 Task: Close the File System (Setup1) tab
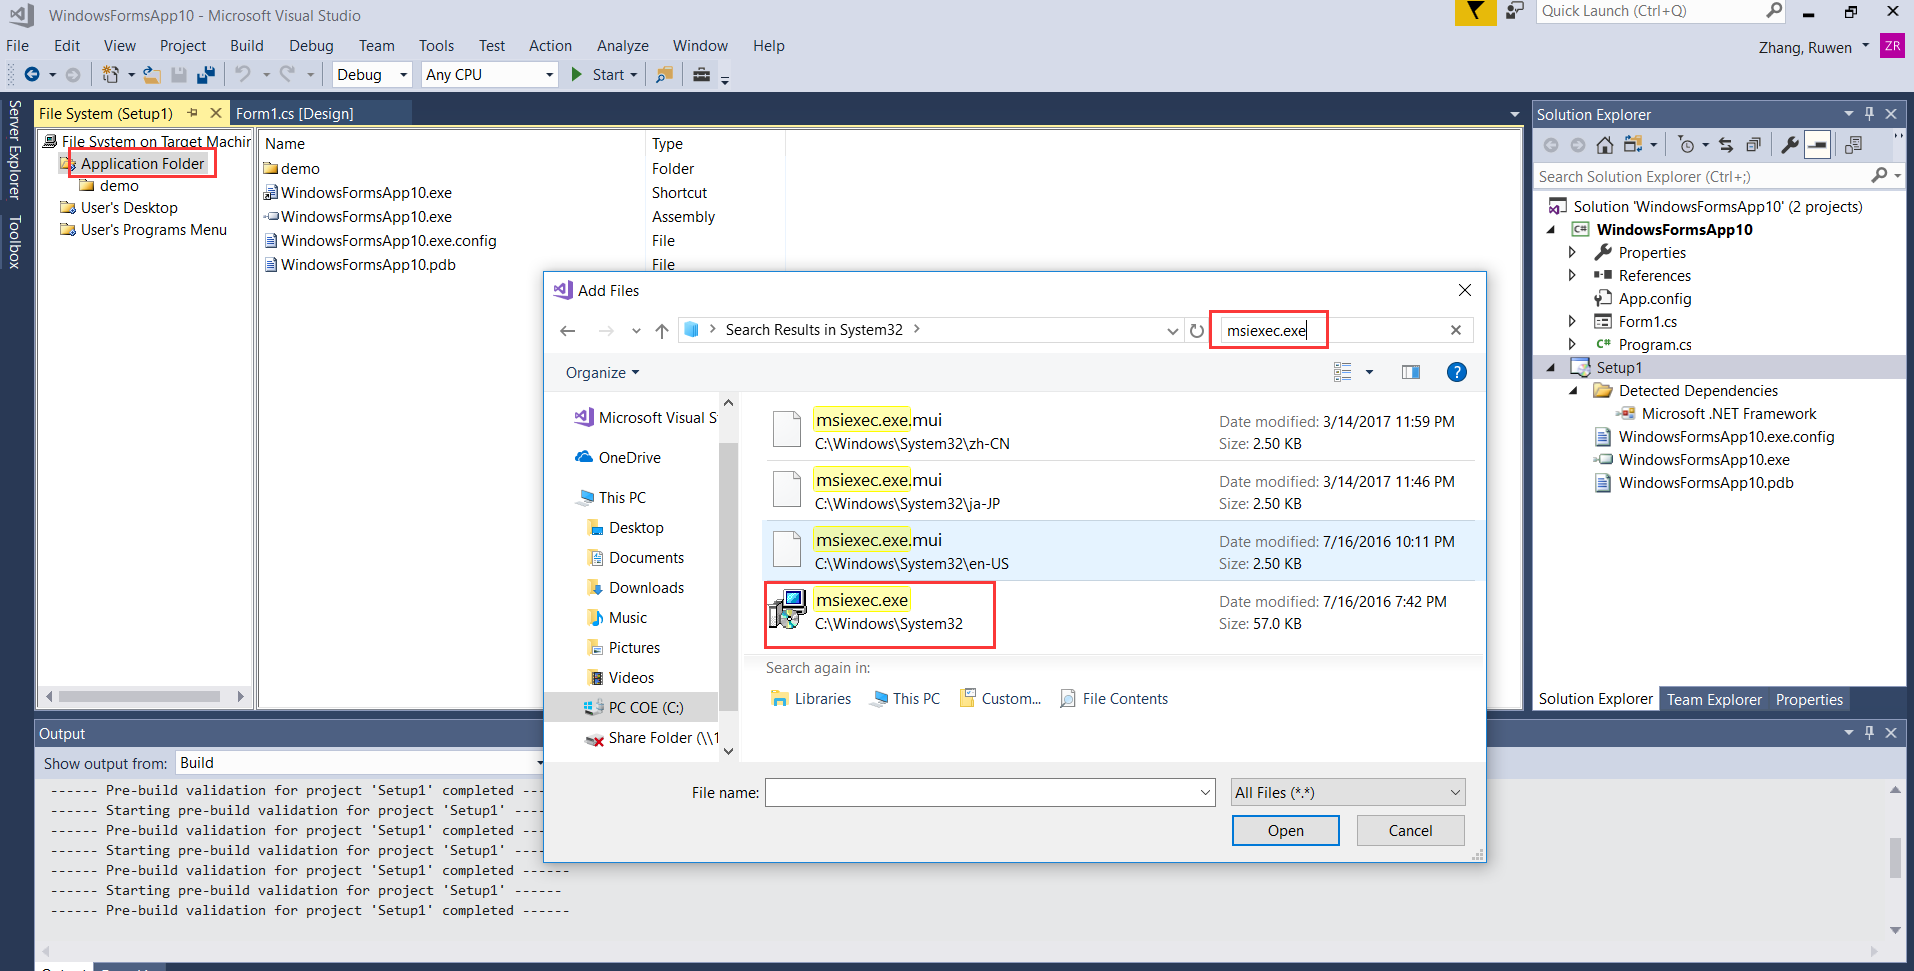(x=215, y=113)
